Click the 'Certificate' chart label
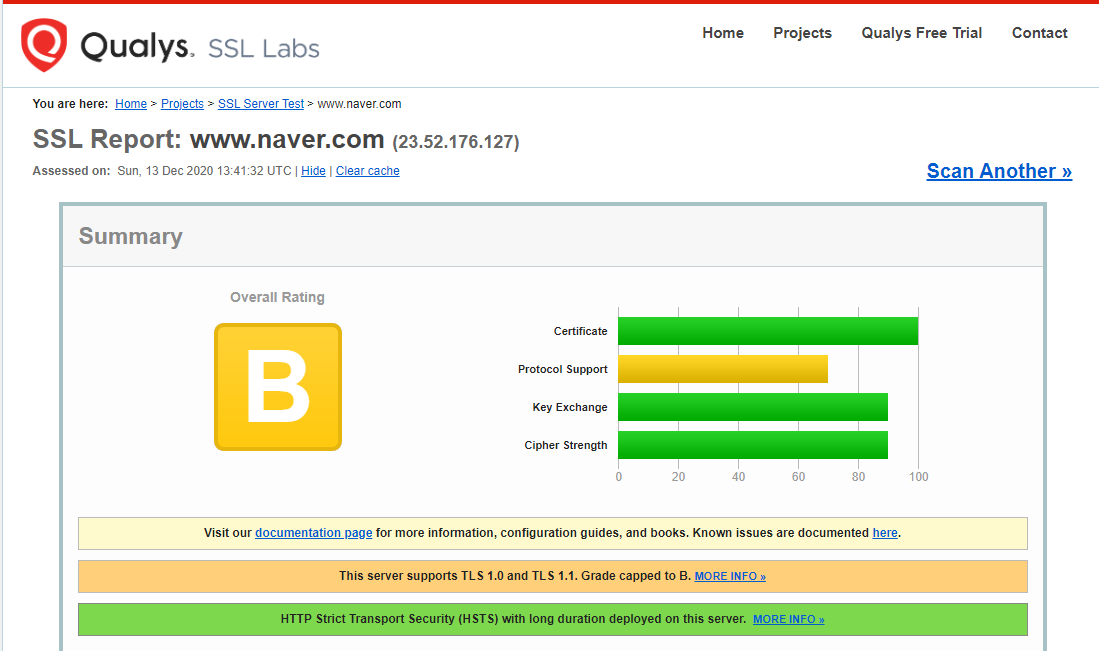 (x=580, y=331)
